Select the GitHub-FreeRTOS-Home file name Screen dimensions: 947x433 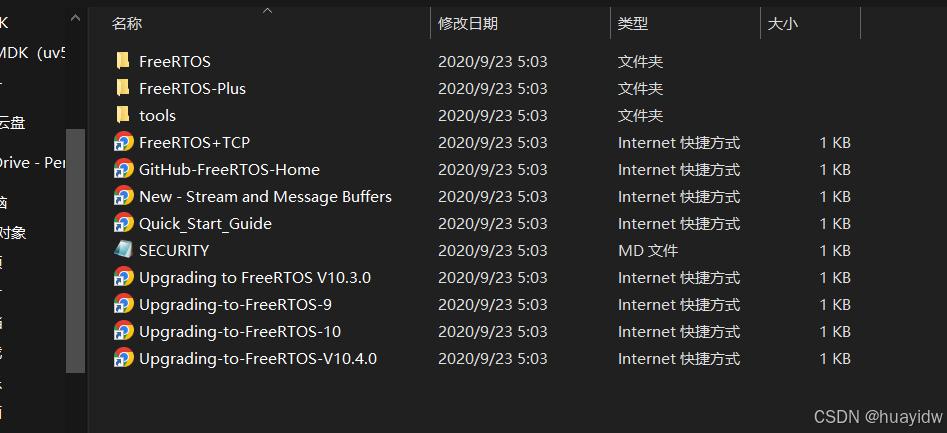229,170
